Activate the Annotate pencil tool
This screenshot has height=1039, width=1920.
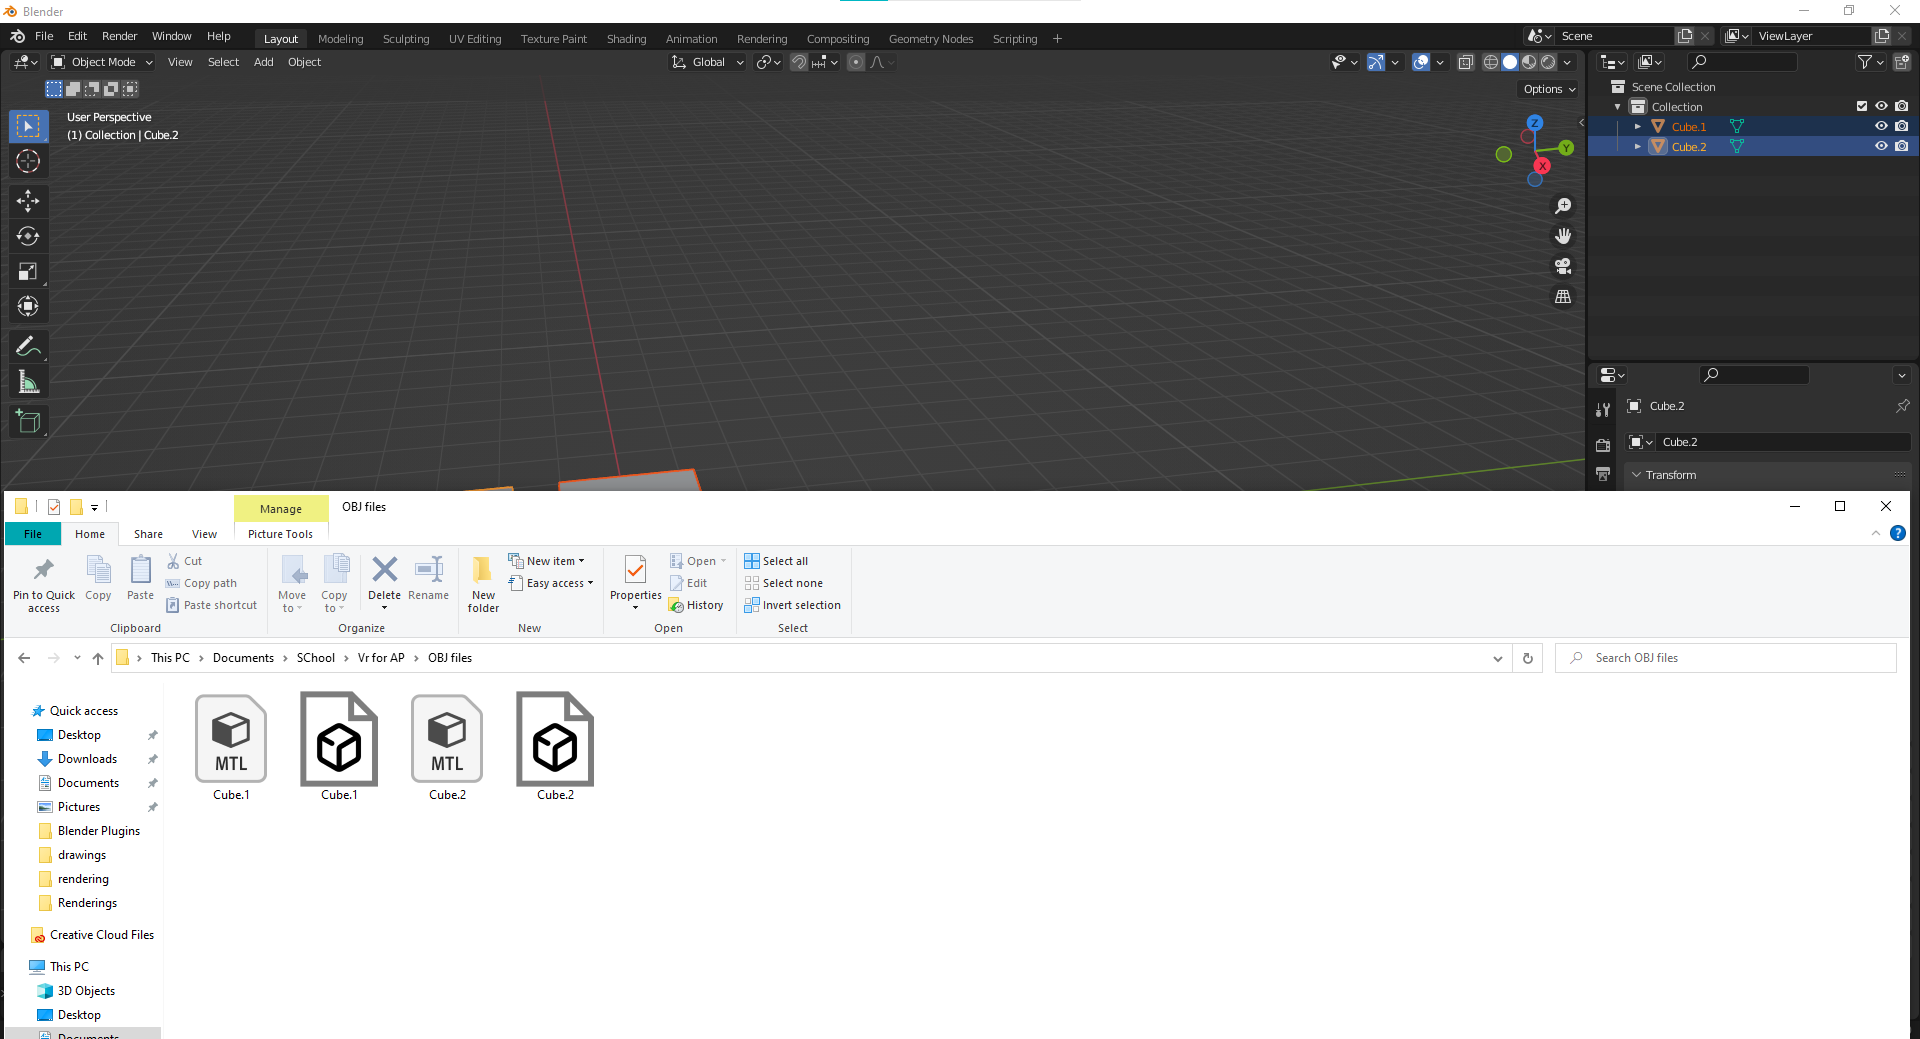28,347
